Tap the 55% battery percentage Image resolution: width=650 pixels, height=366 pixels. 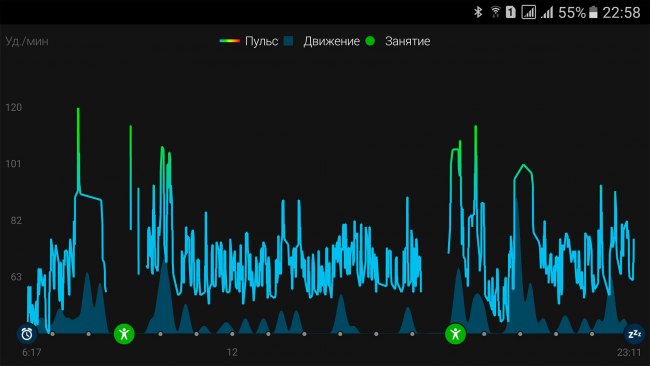point(572,12)
